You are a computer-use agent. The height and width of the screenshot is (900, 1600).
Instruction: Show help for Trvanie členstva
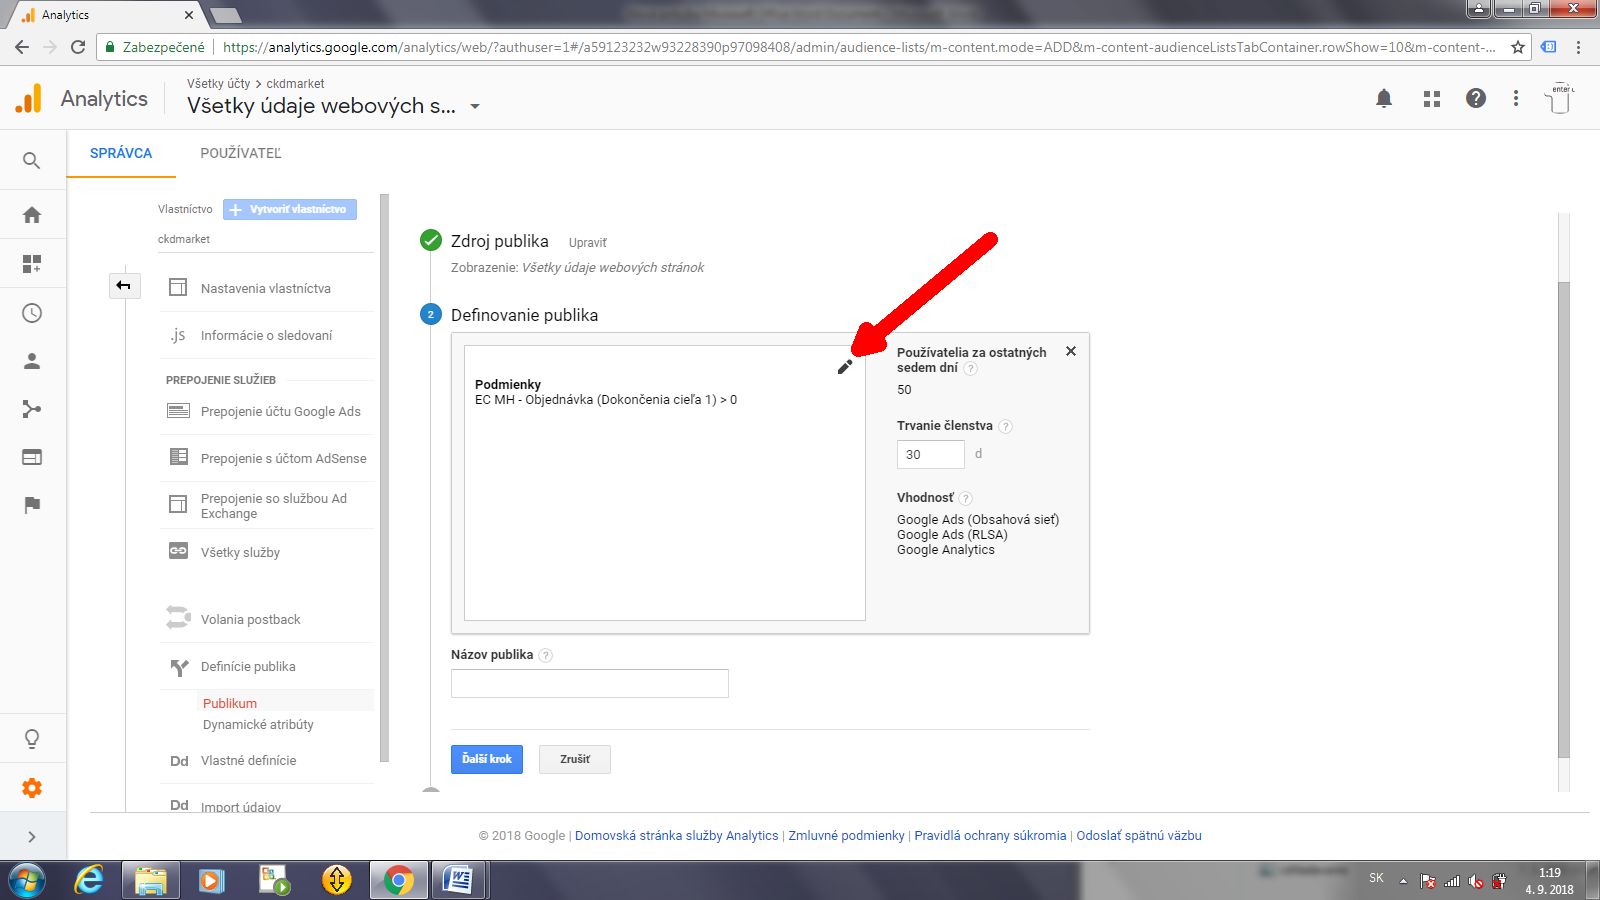pos(1006,426)
